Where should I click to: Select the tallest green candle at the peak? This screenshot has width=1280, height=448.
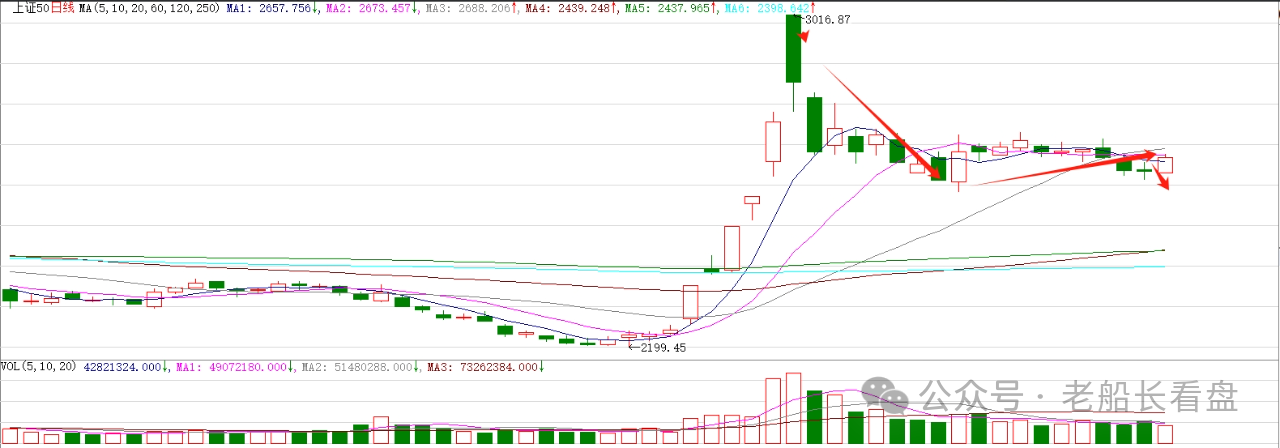[x=793, y=49]
